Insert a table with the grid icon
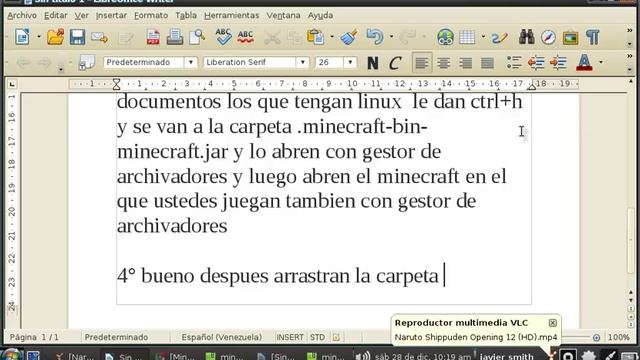 [467, 37]
